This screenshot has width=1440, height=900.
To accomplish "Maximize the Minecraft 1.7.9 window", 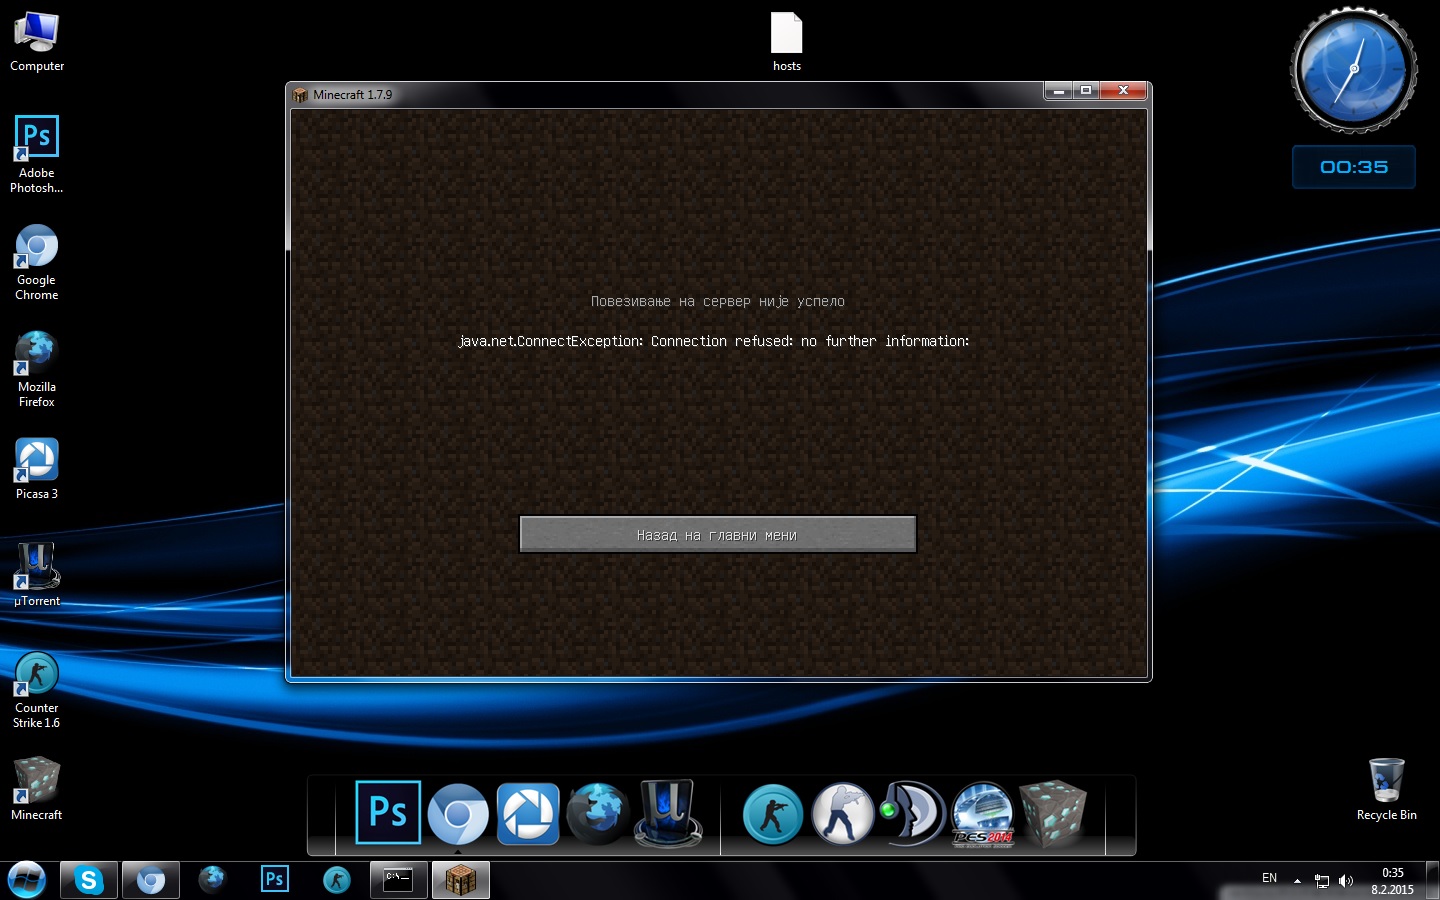I will tap(1086, 90).
